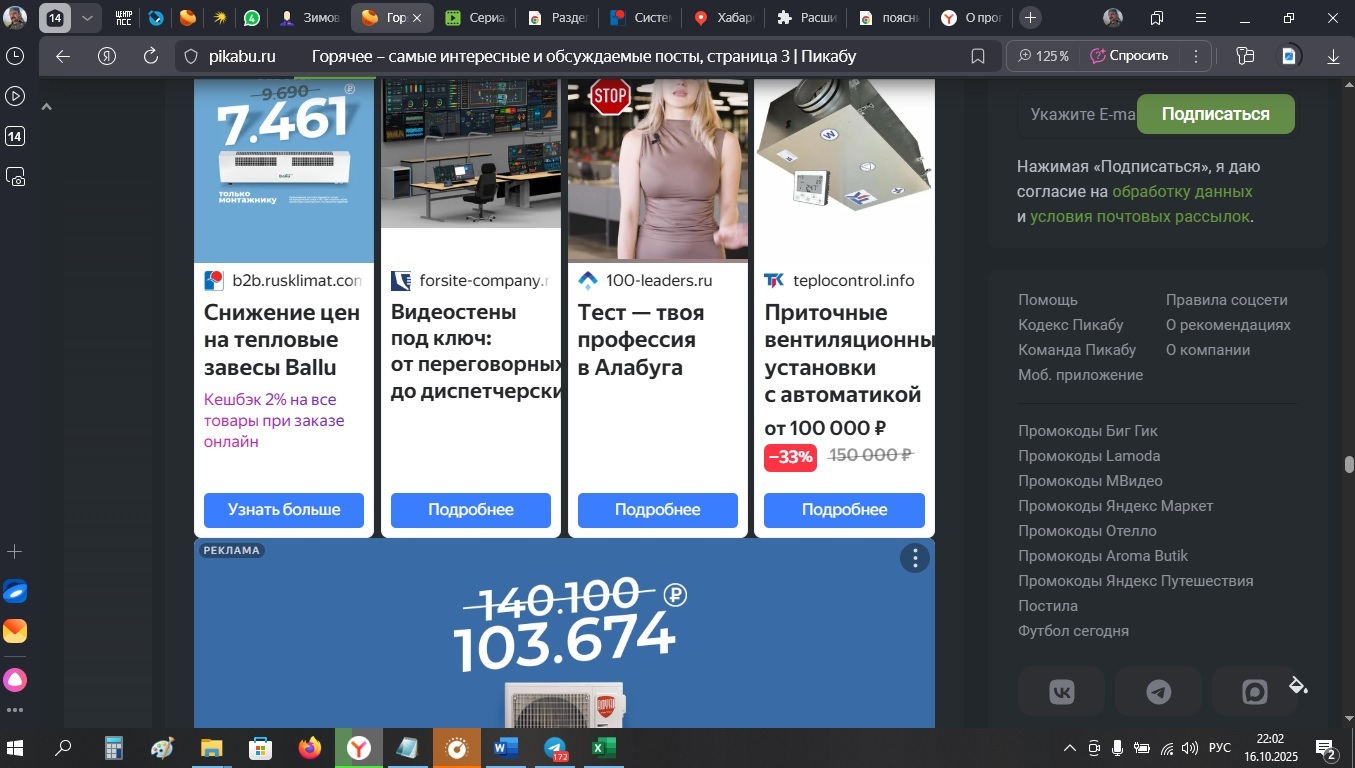Click Узнать больше on Ballu ad
This screenshot has height=768, width=1355.
283,510
